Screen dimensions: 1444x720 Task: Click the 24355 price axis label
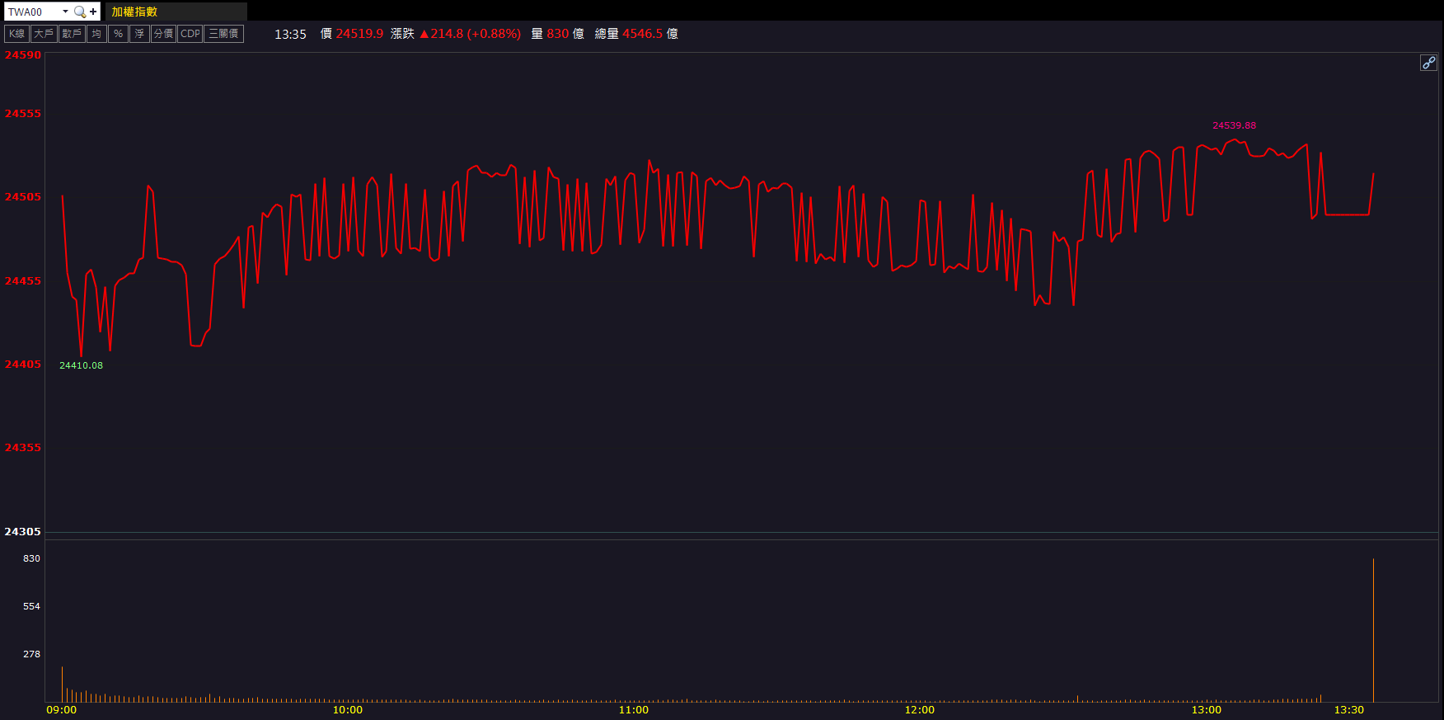point(23,447)
